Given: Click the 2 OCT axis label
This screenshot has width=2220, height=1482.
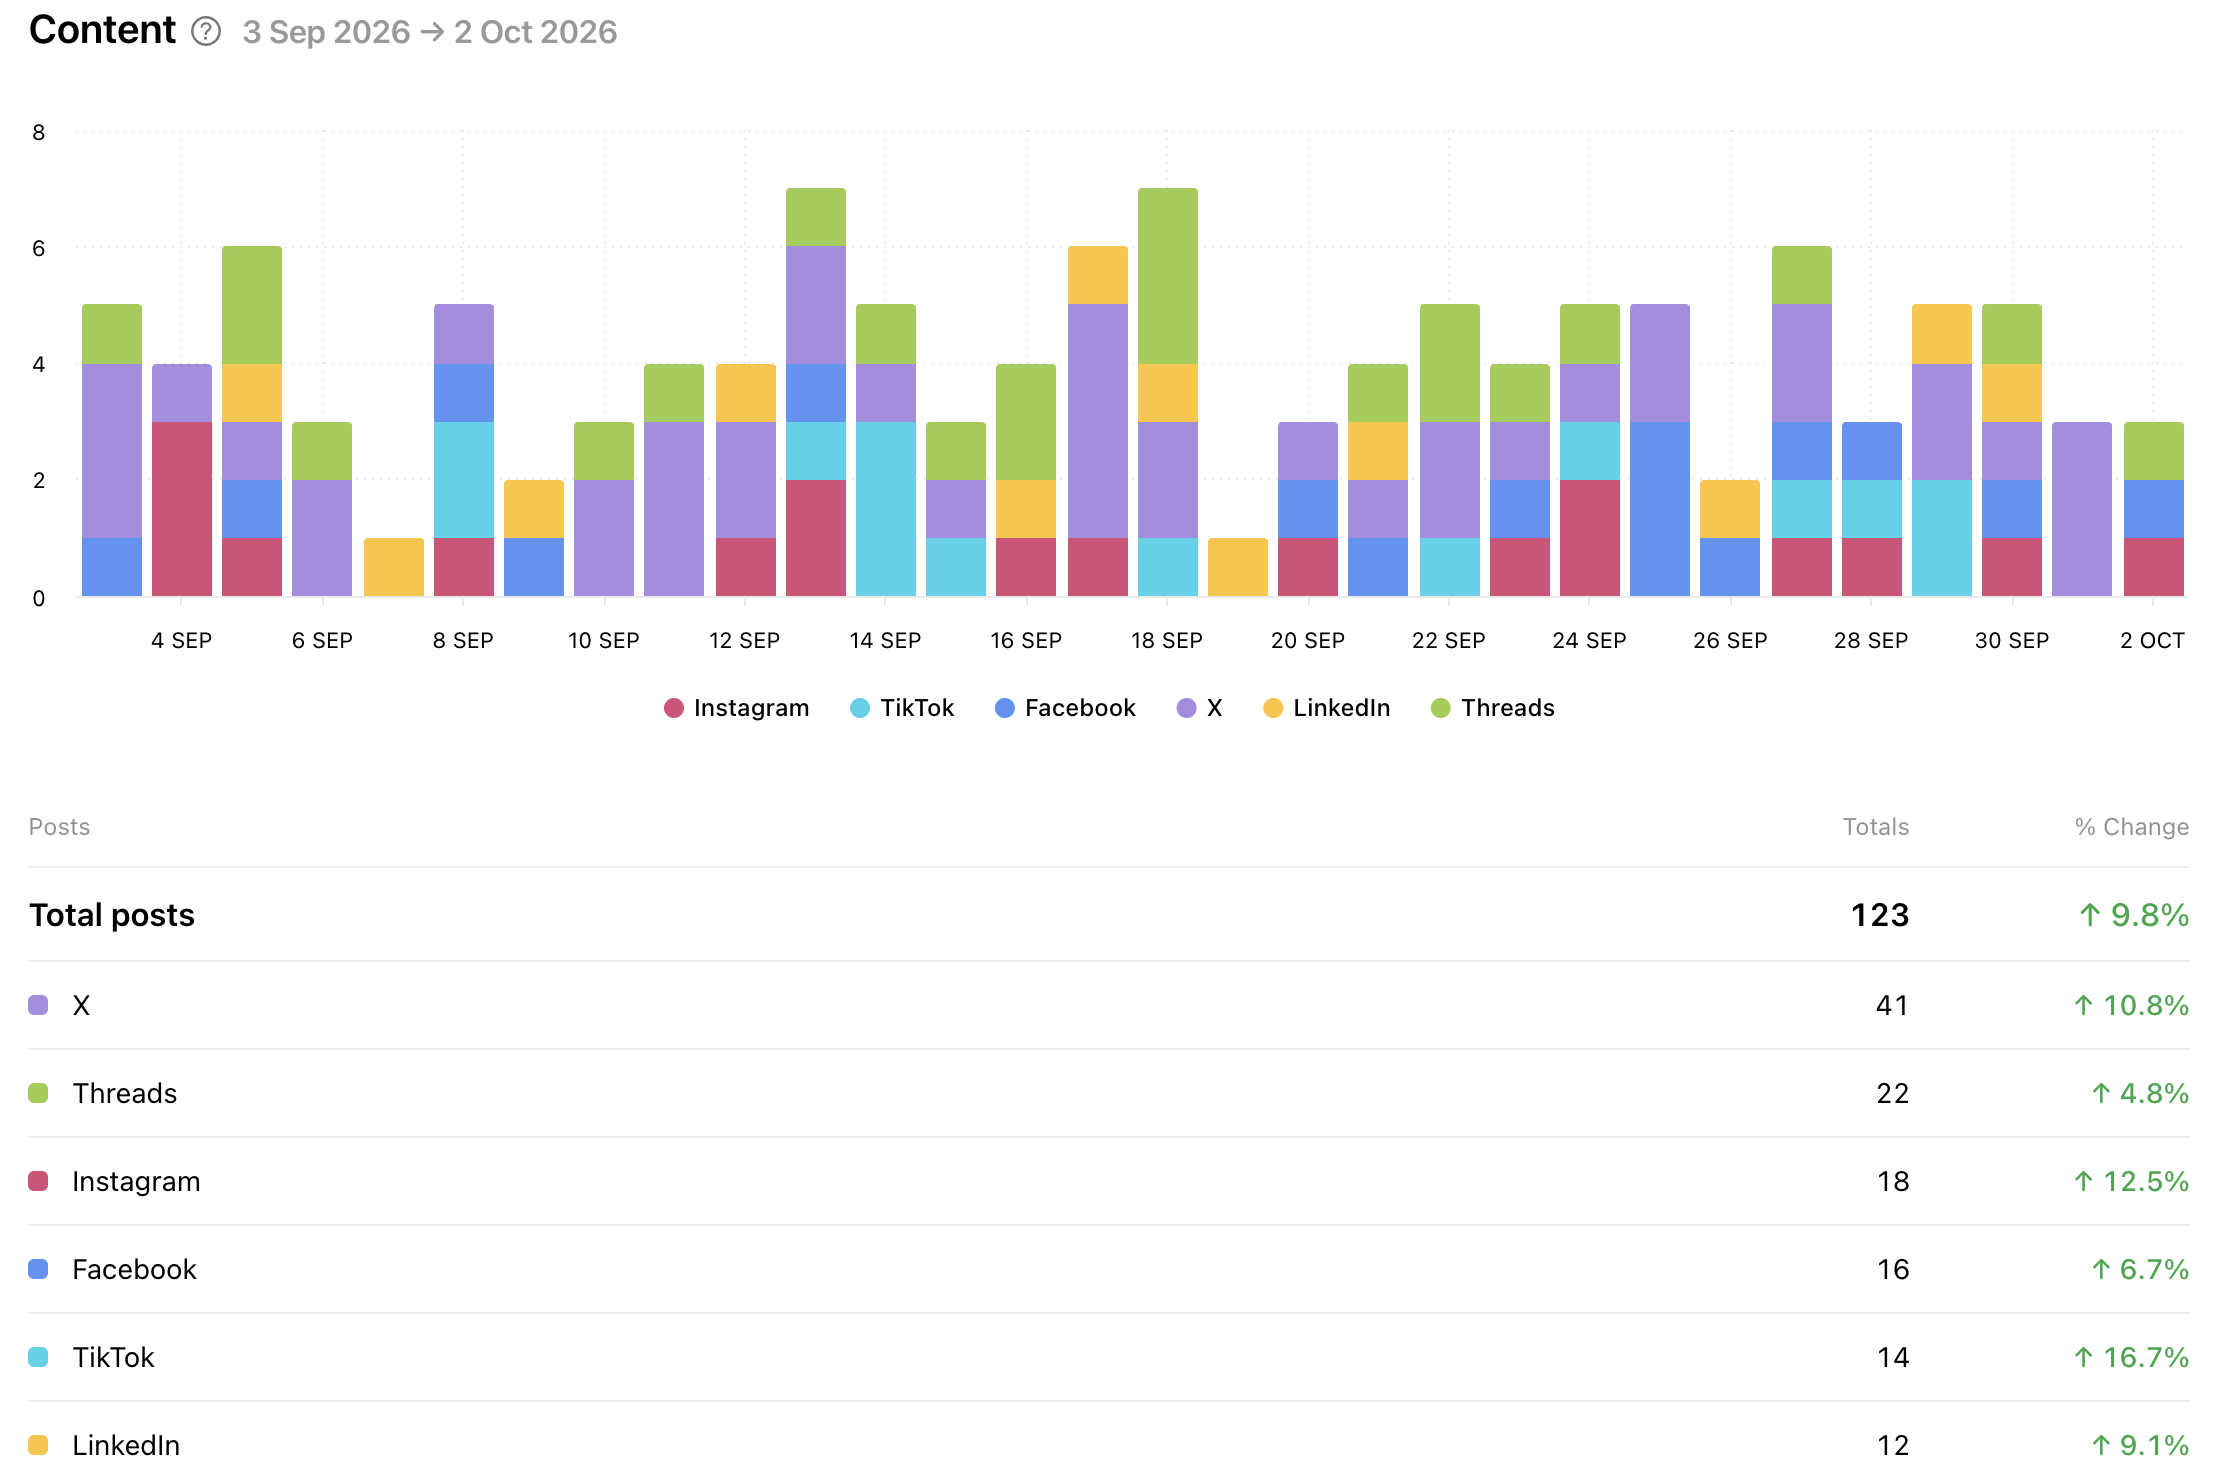Looking at the screenshot, I should [x=2152, y=640].
